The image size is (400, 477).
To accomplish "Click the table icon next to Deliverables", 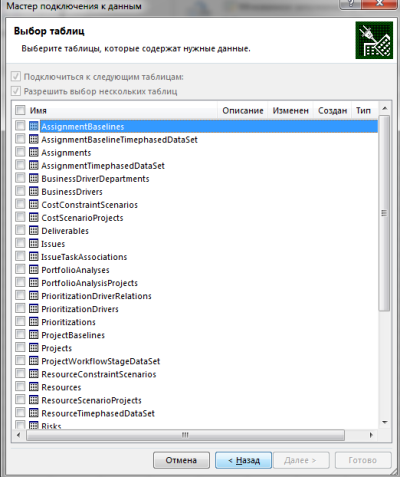I will click(34, 230).
